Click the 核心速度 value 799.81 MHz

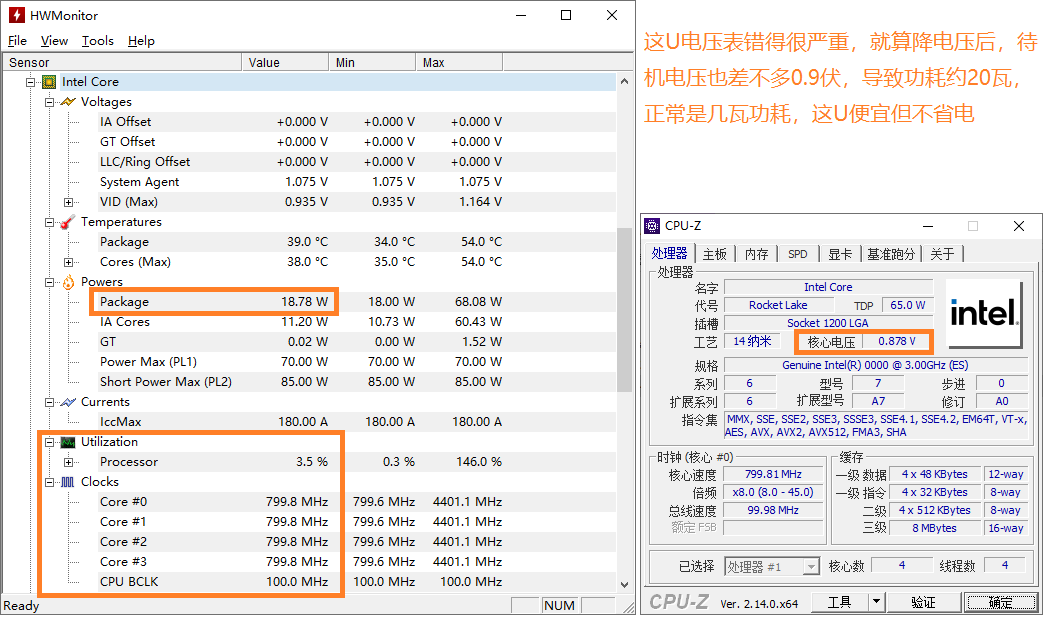(773, 475)
